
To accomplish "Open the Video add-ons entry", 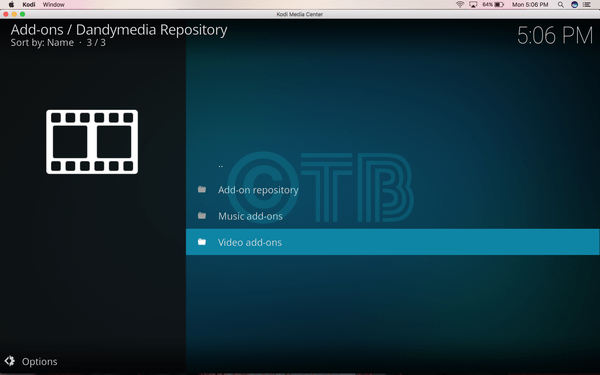I will (393, 242).
